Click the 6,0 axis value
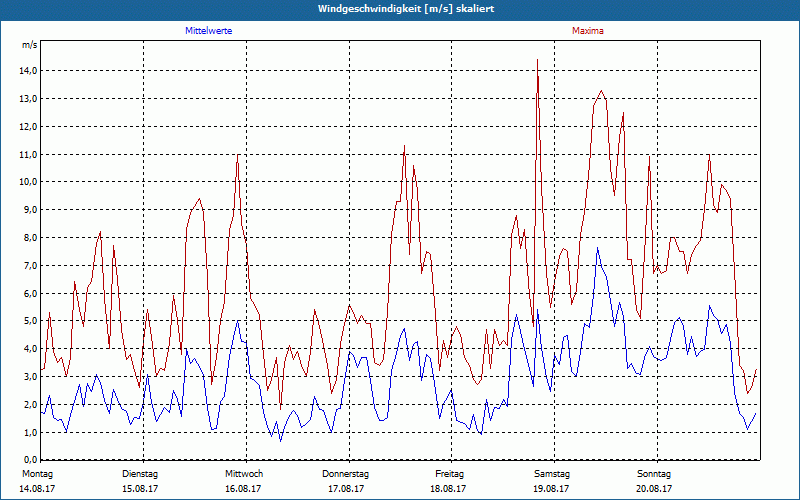Viewport: 800px width, 500px height. [31, 293]
